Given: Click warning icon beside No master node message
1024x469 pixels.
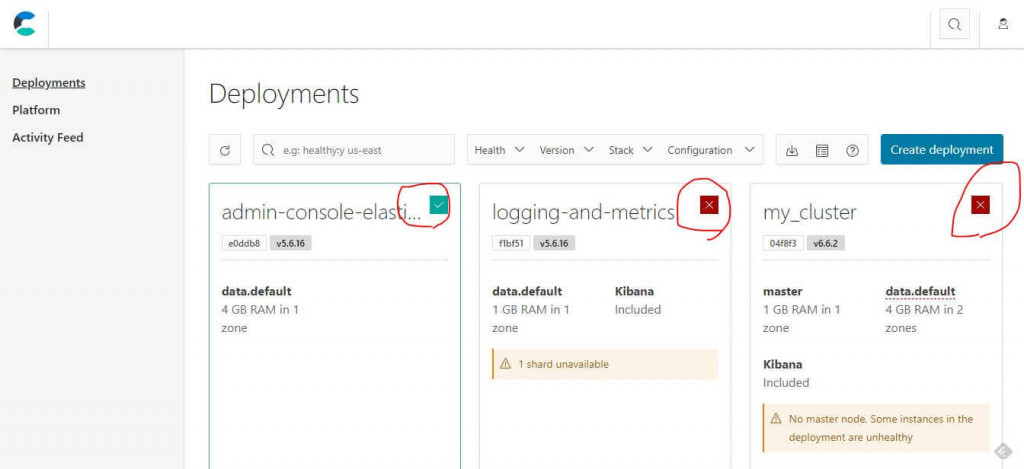Looking at the screenshot, I should point(776,419).
